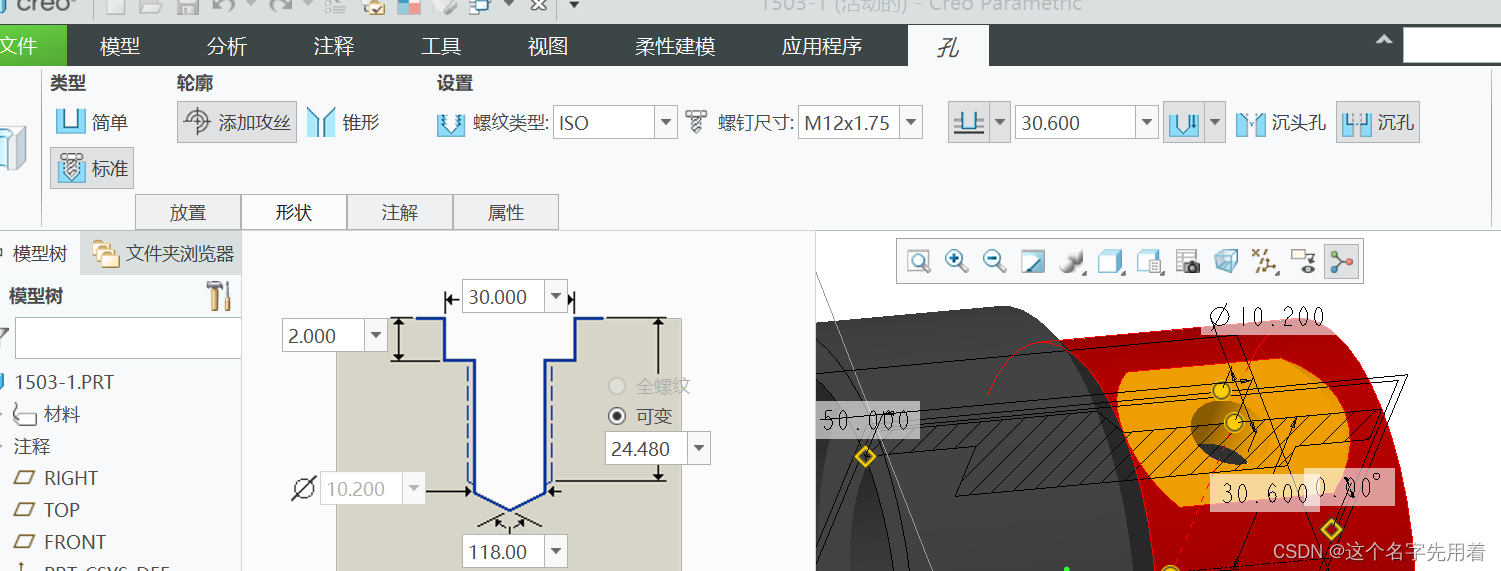Toggle the 沉孔 counterbore option
The image size is (1501, 571).
[x=1378, y=123]
